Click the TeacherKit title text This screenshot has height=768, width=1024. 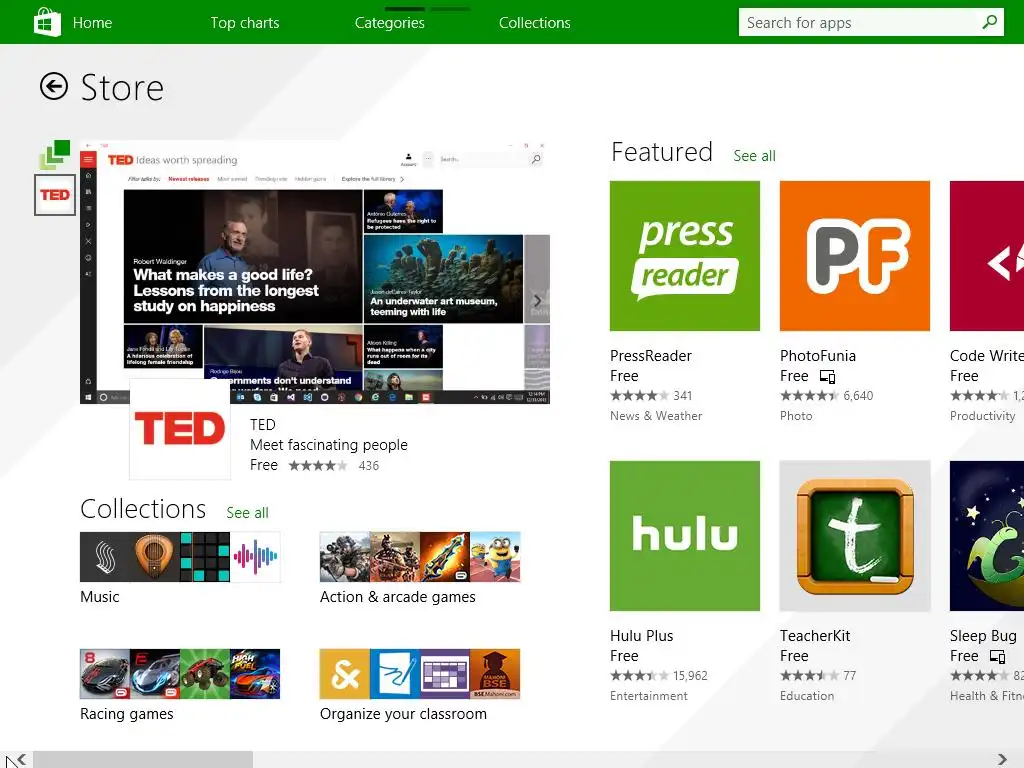coord(815,636)
